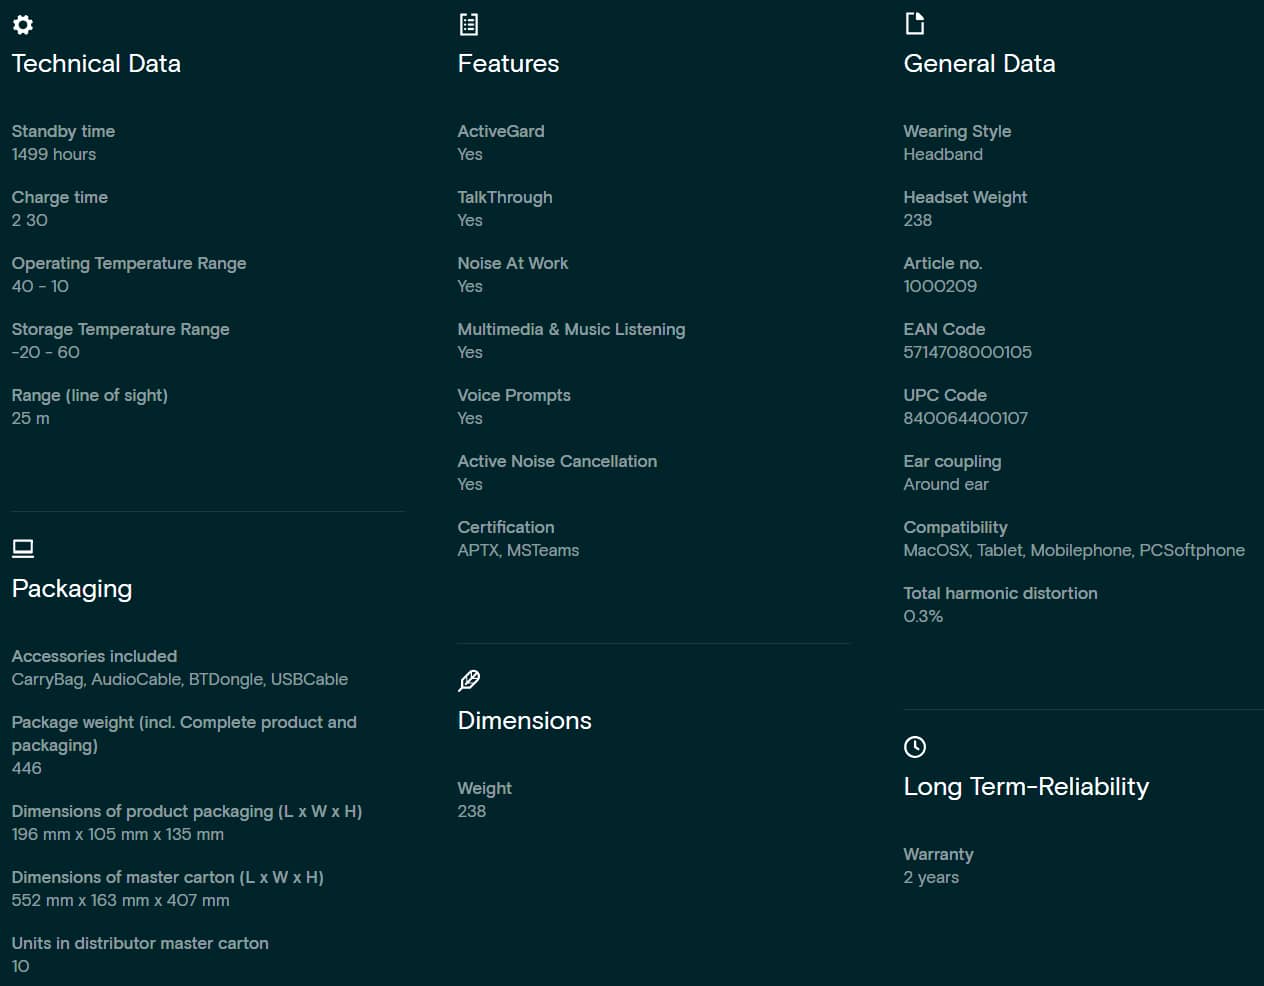Click the "TalkThrough" feature label
Screen dimensions: 1264x986
click(505, 197)
